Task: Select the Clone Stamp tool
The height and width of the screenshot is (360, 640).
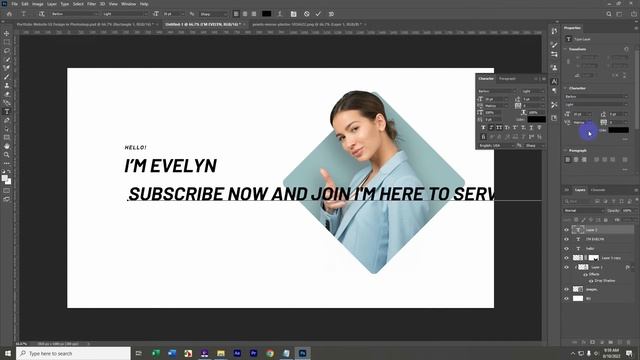Action: tap(7, 85)
